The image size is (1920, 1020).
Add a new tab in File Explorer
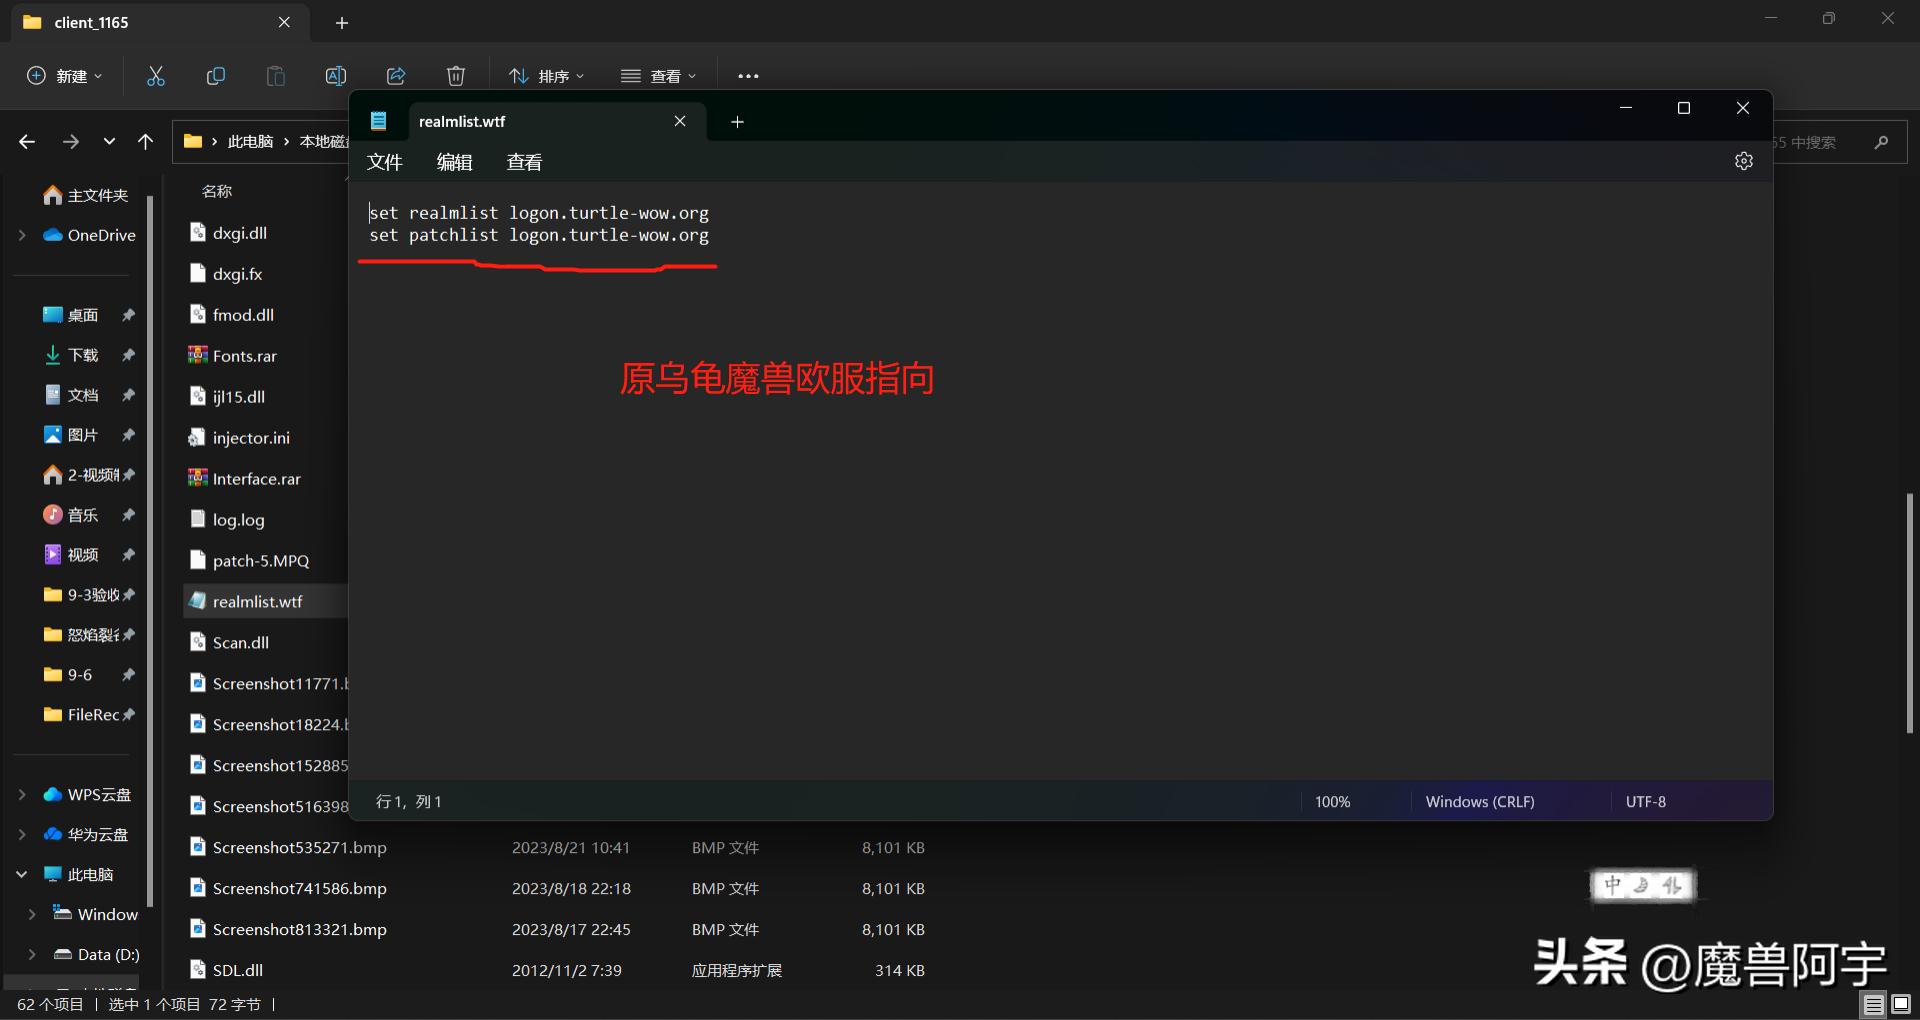[x=342, y=23]
